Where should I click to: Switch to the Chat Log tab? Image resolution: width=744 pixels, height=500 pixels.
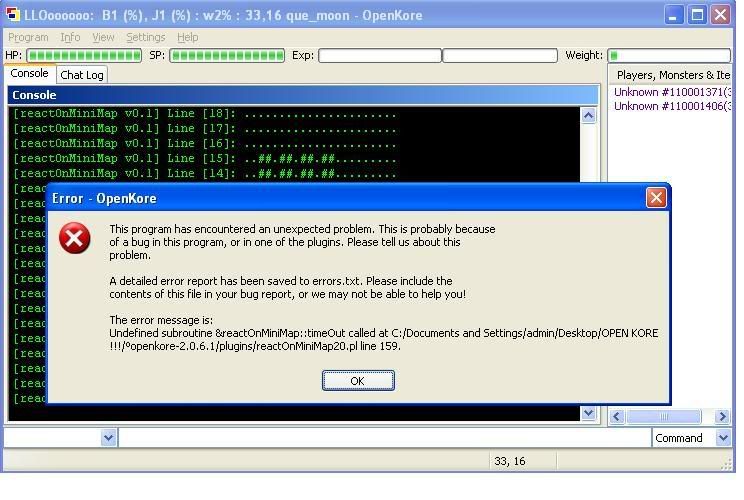pyautogui.click(x=82, y=75)
